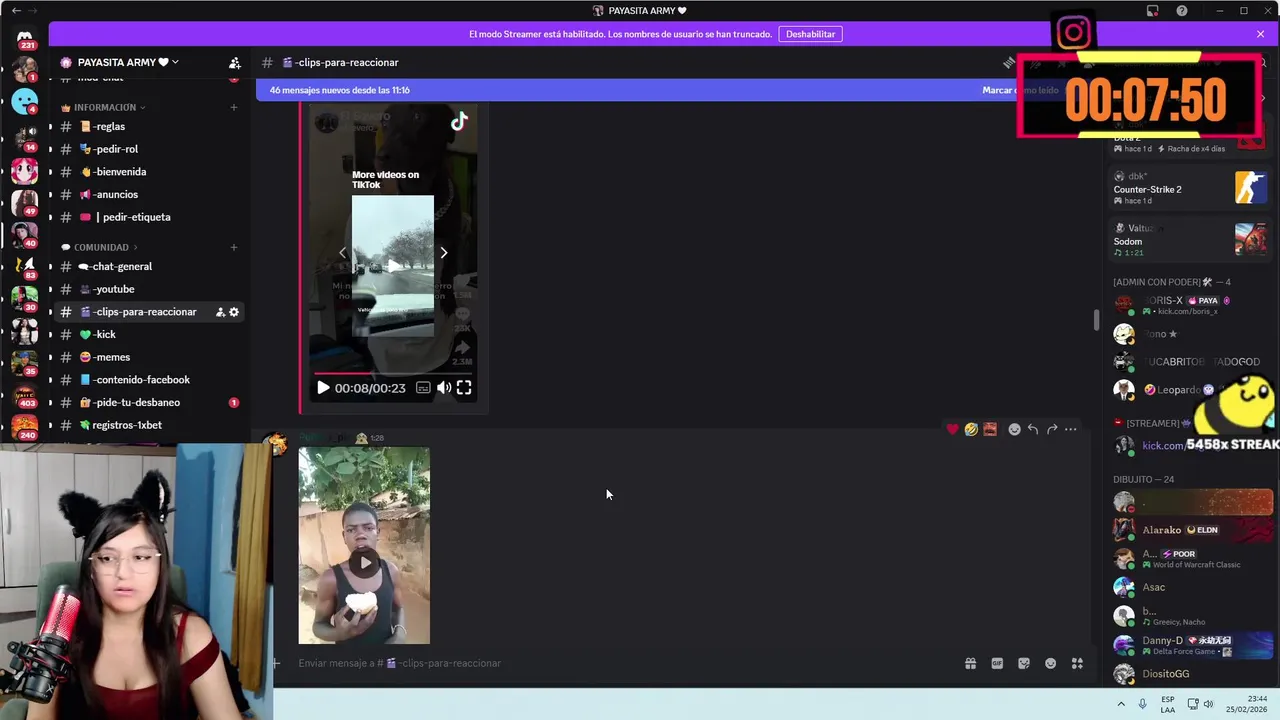Image resolution: width=1280 pixels, height=720 pixels.
Task: Add a channel to INFORMACIÓN with plus icon
Action: point(234,107)
